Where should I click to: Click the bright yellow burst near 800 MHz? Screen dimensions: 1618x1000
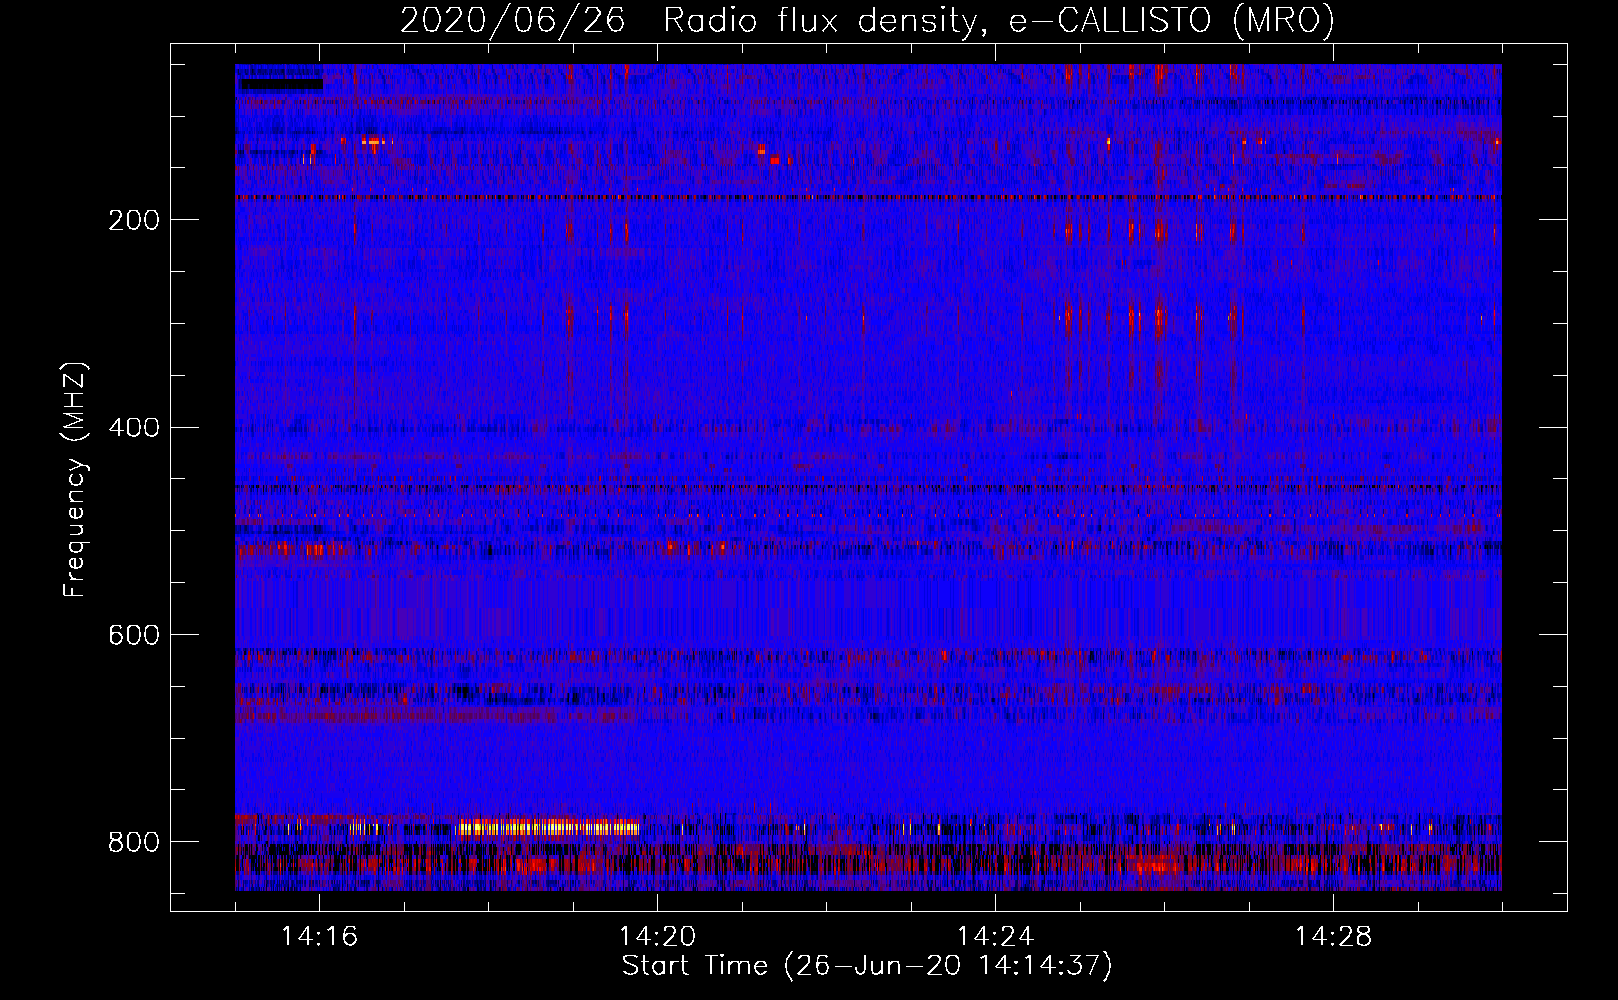click(548, 827)
